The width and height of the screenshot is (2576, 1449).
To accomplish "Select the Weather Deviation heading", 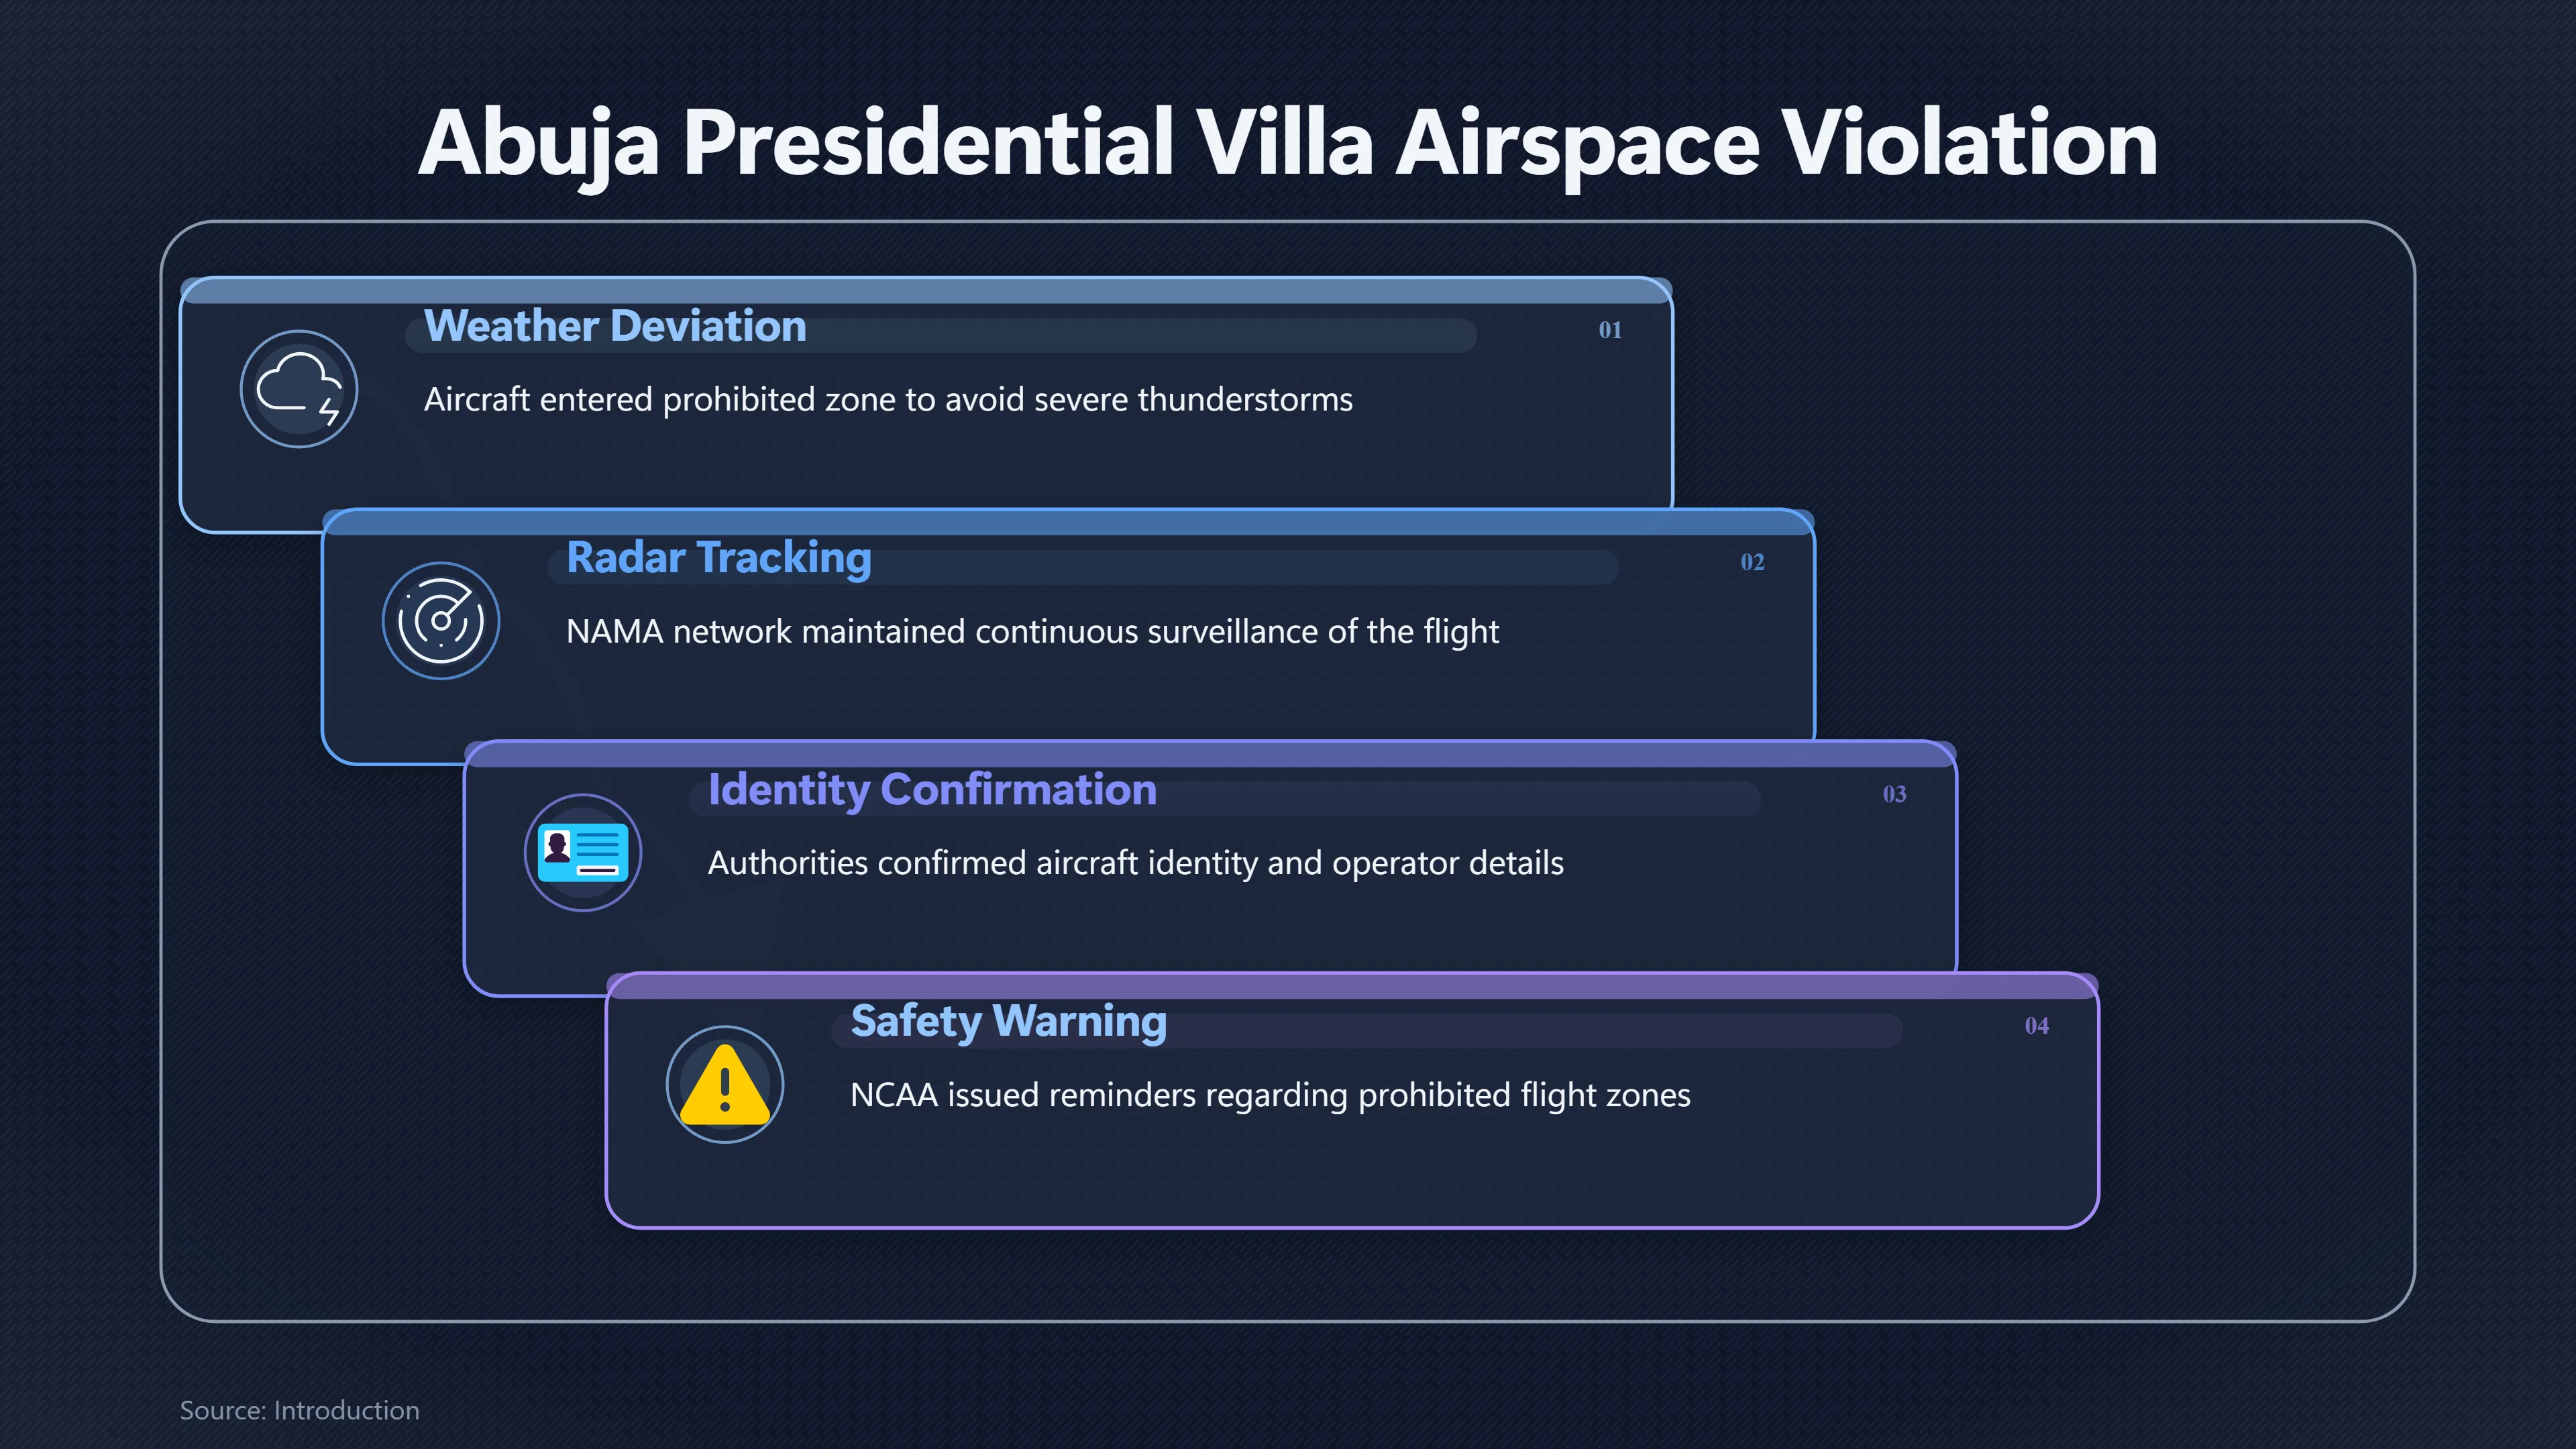I will click(615, 326).
